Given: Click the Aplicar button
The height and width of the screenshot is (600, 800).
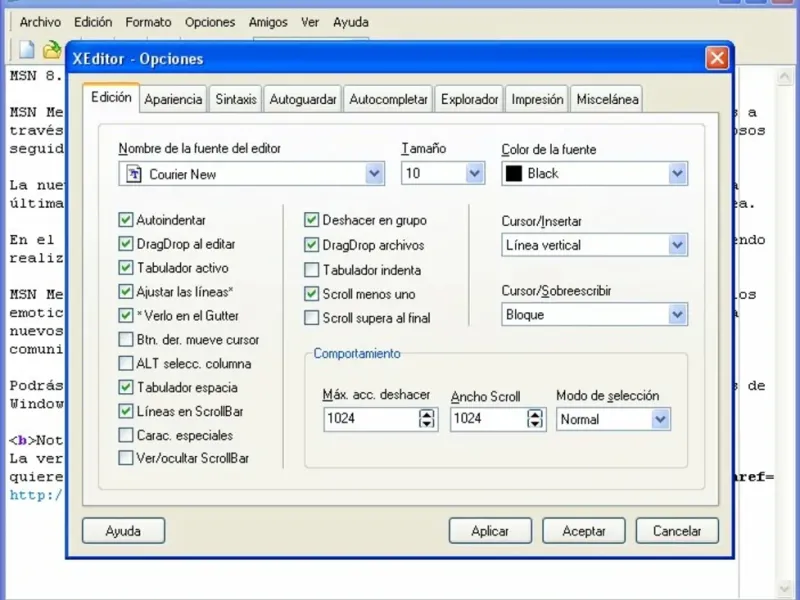Looking at the screenshot, I should coord(490,531).
